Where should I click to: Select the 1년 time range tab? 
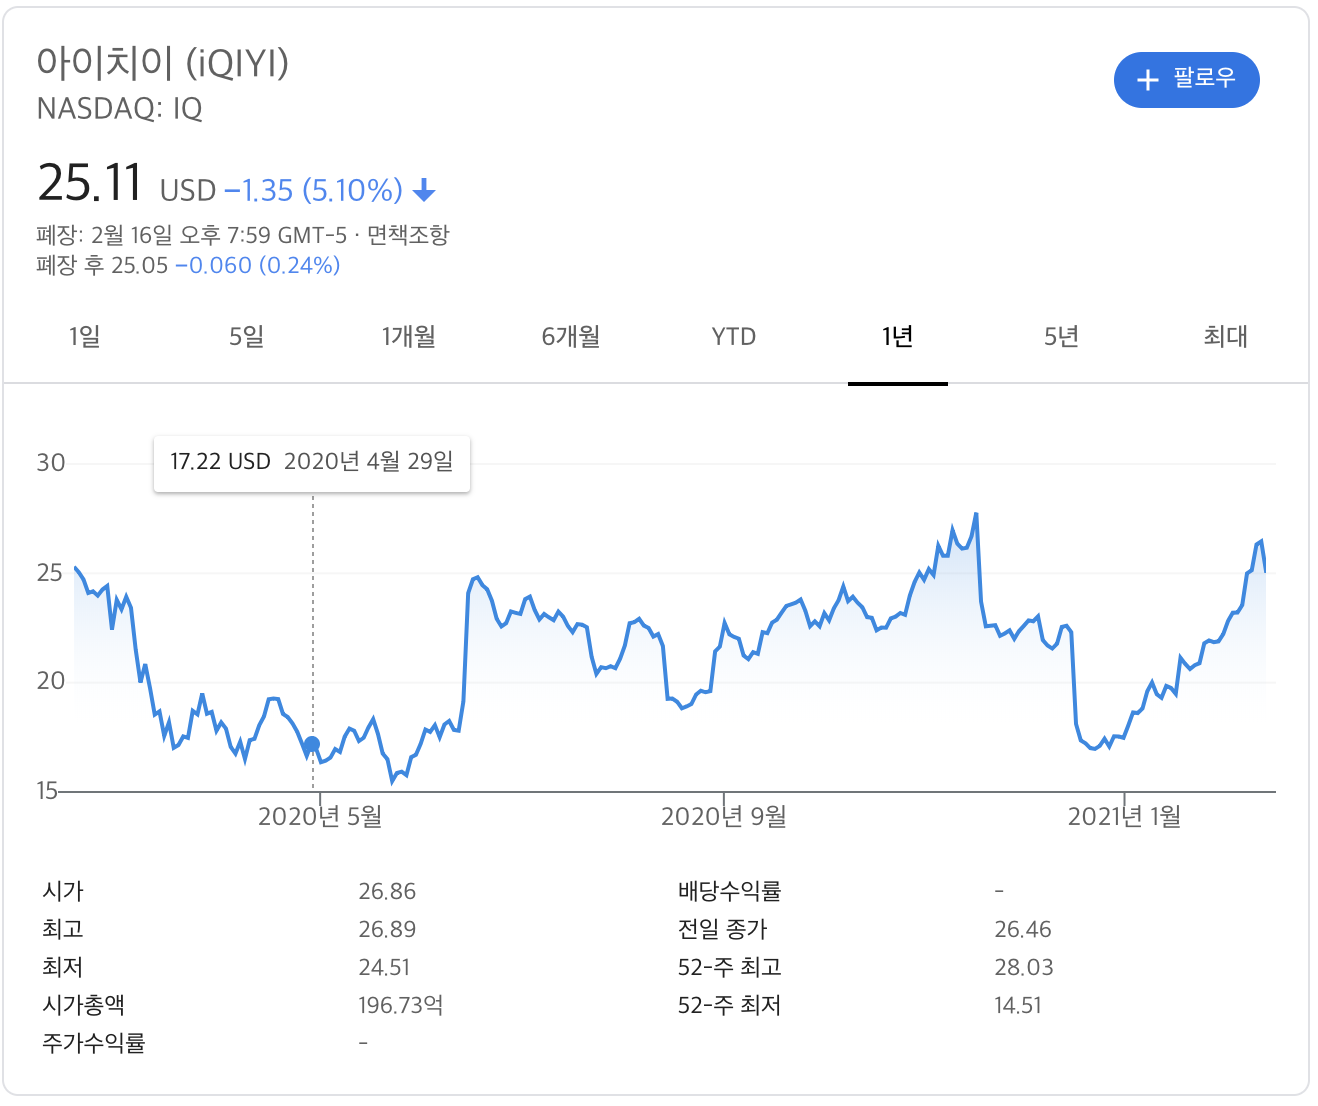(898, 337)
